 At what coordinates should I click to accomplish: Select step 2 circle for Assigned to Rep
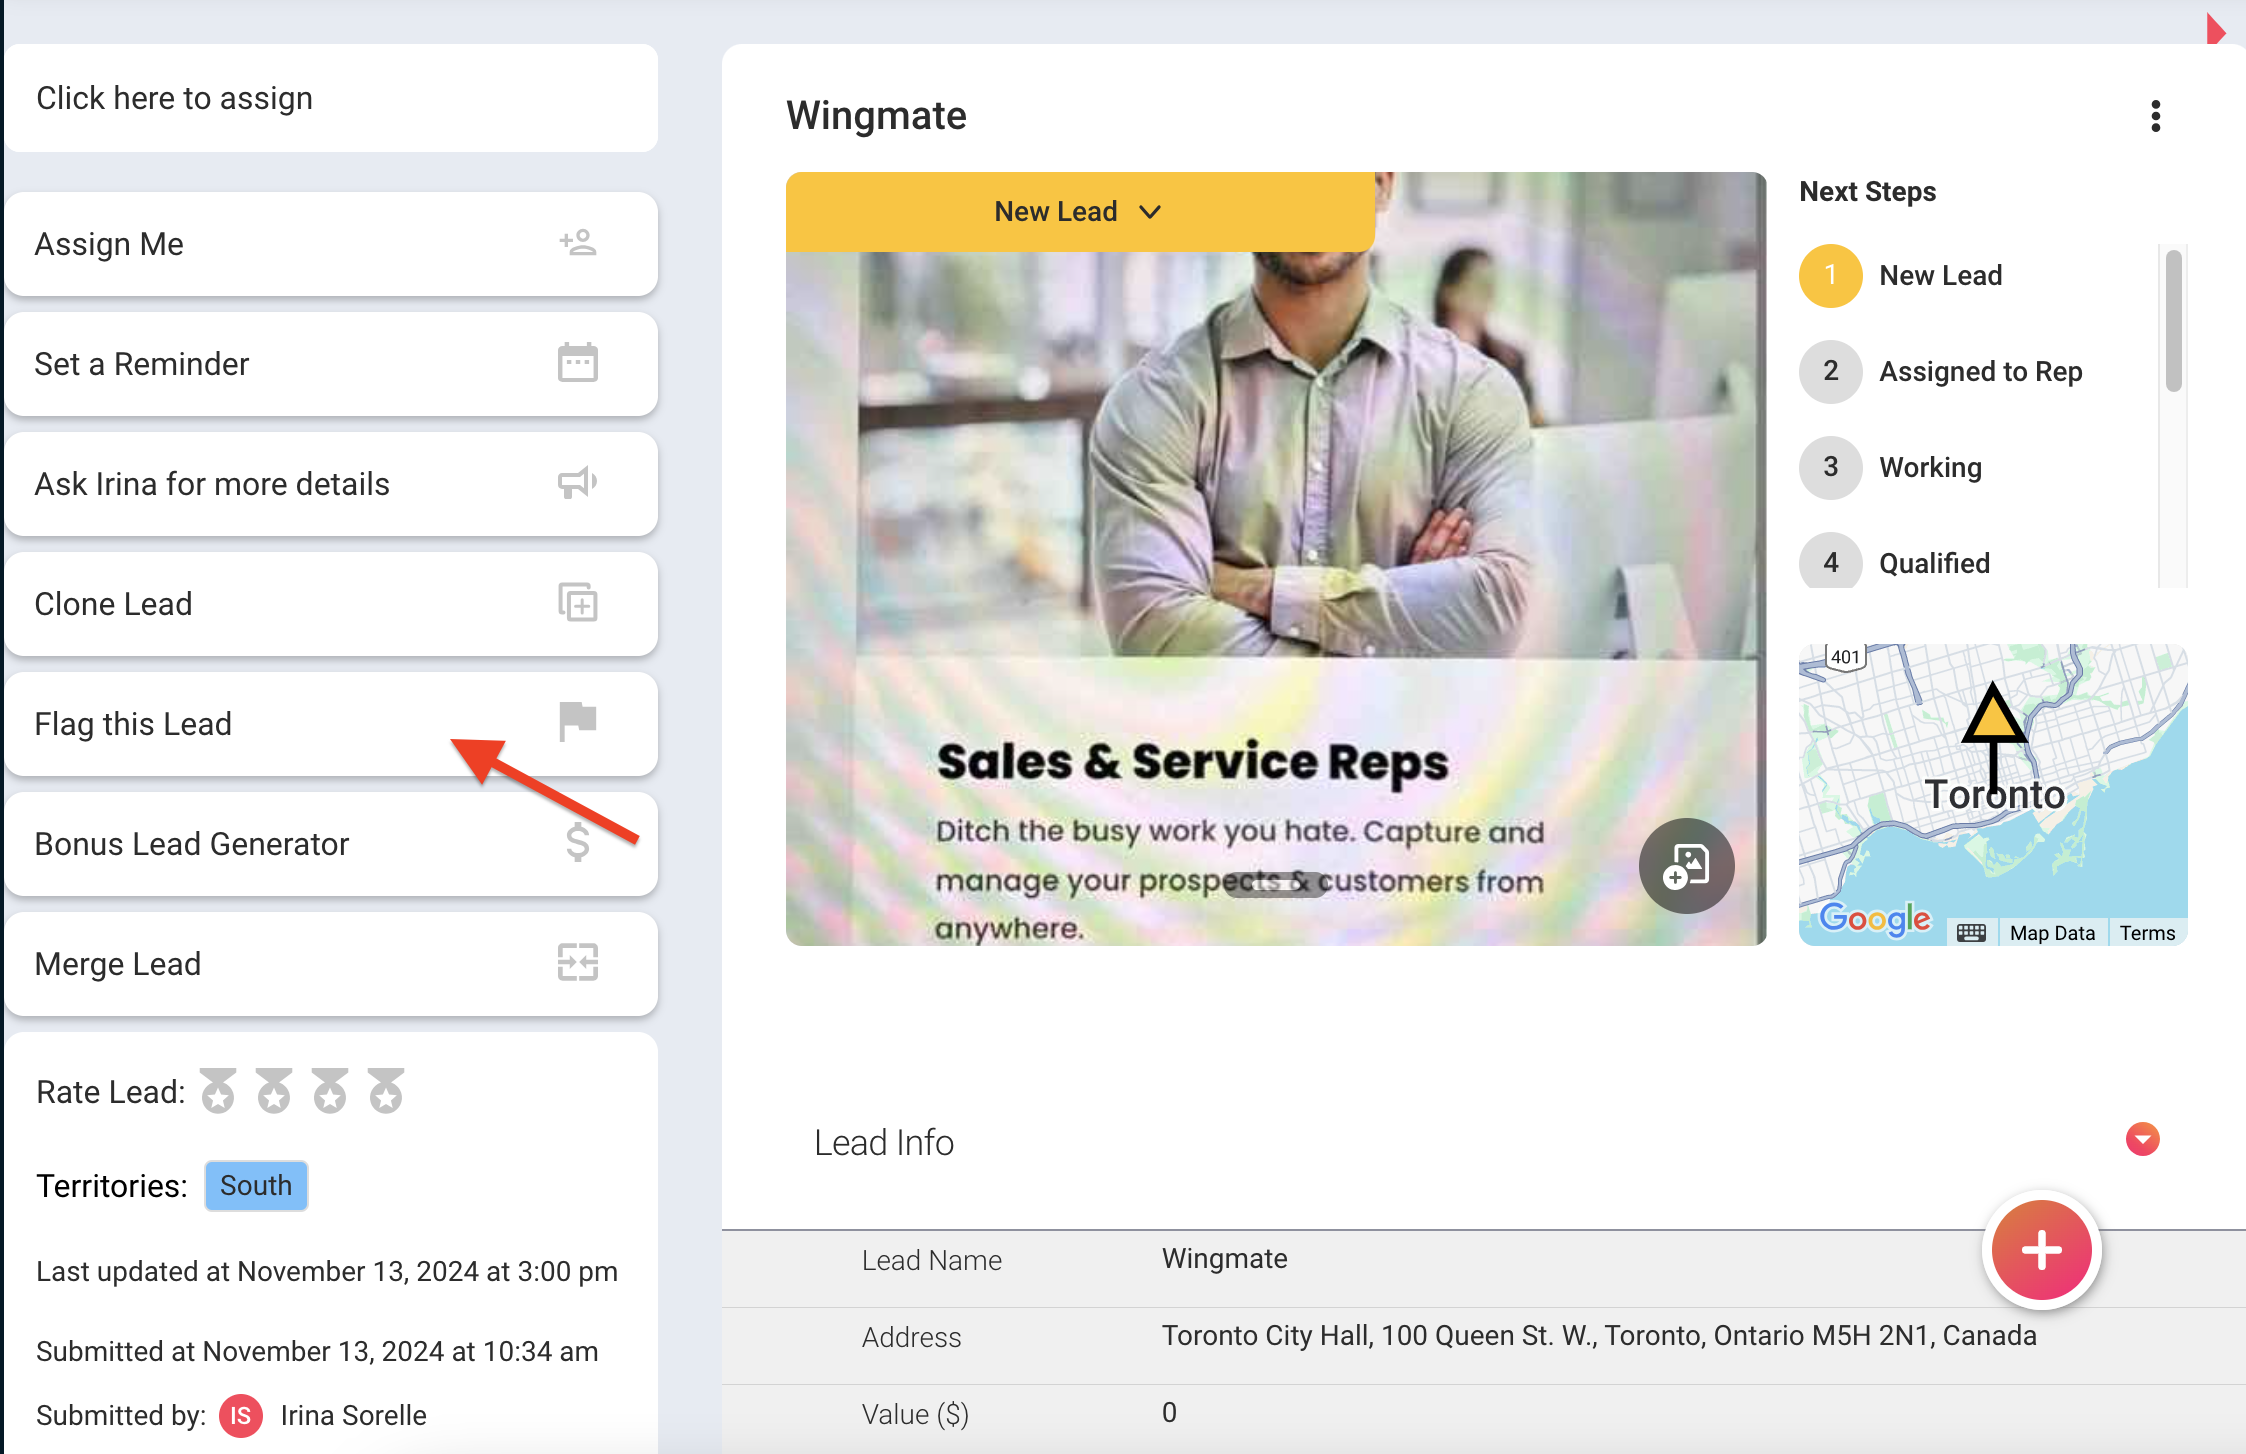1830,371
